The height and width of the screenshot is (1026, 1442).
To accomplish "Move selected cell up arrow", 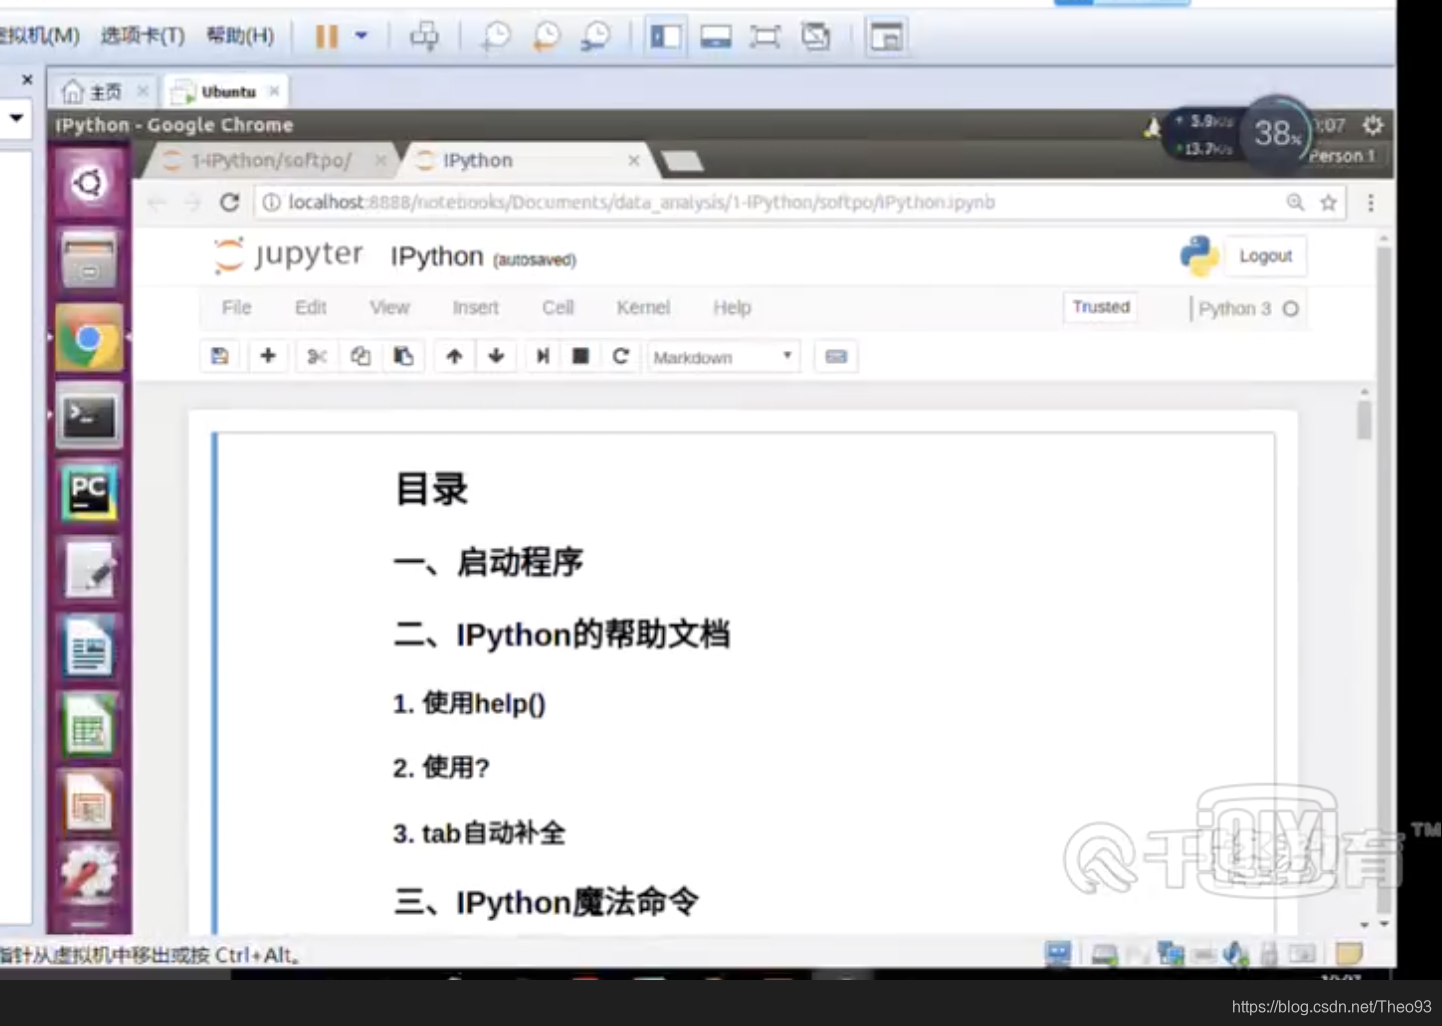I will click(454, 356).
